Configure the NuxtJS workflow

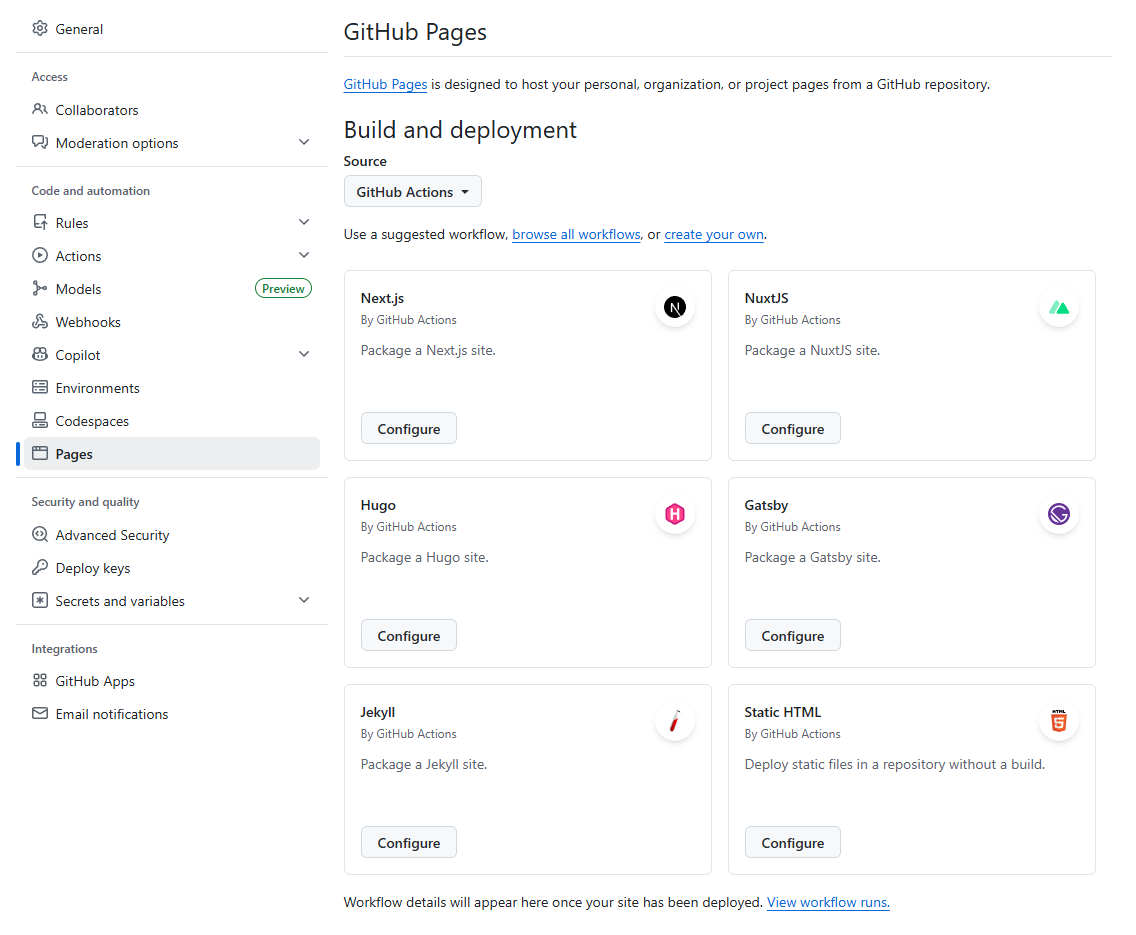pos(793,429)
